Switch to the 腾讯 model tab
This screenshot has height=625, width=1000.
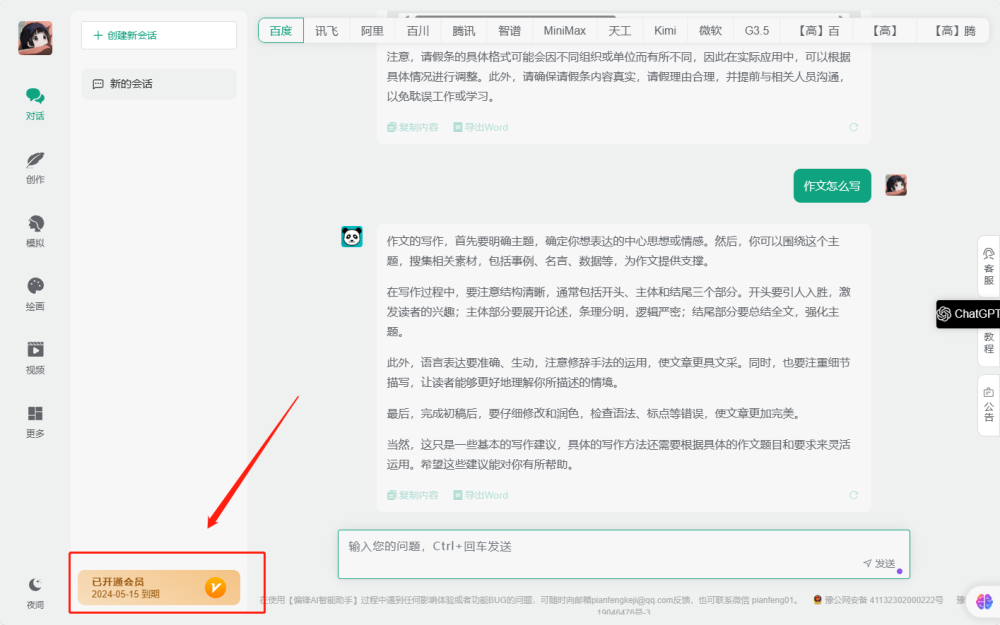coord(464,31)
